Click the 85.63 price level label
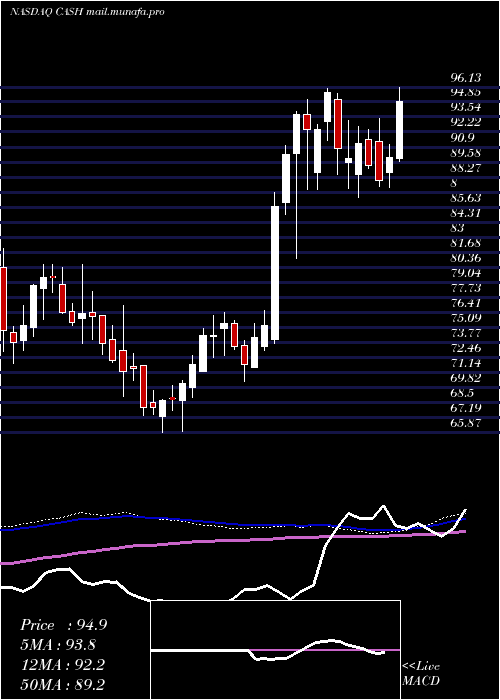 465,198
